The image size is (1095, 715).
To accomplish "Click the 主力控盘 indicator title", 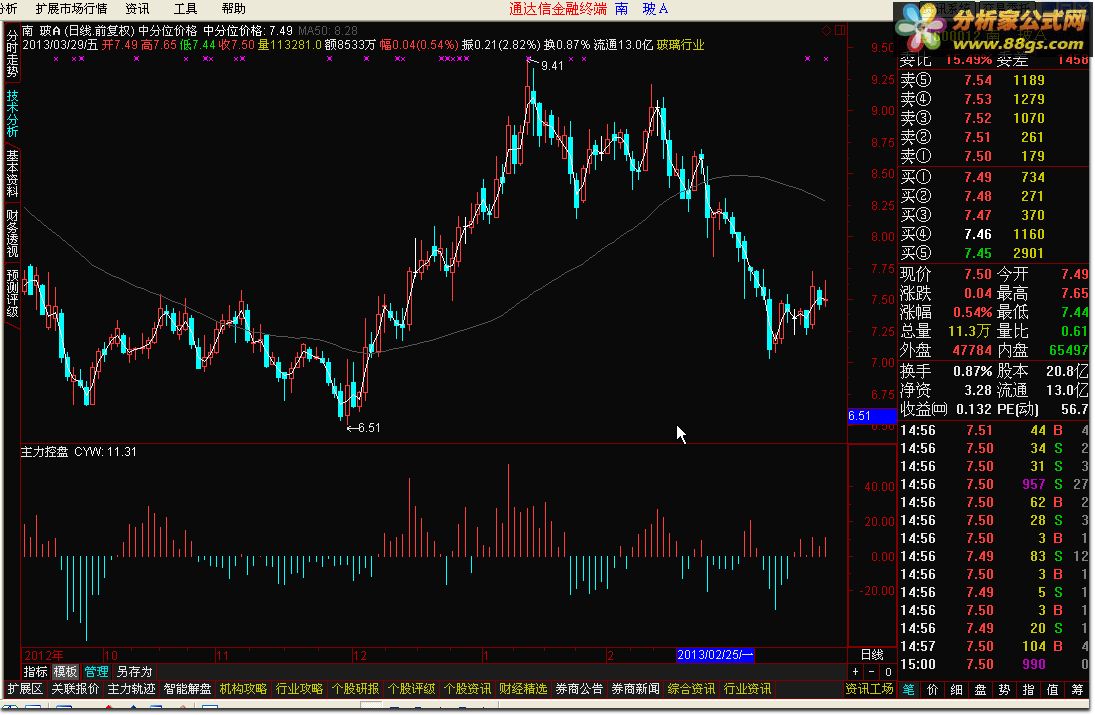I will [45, 452].
